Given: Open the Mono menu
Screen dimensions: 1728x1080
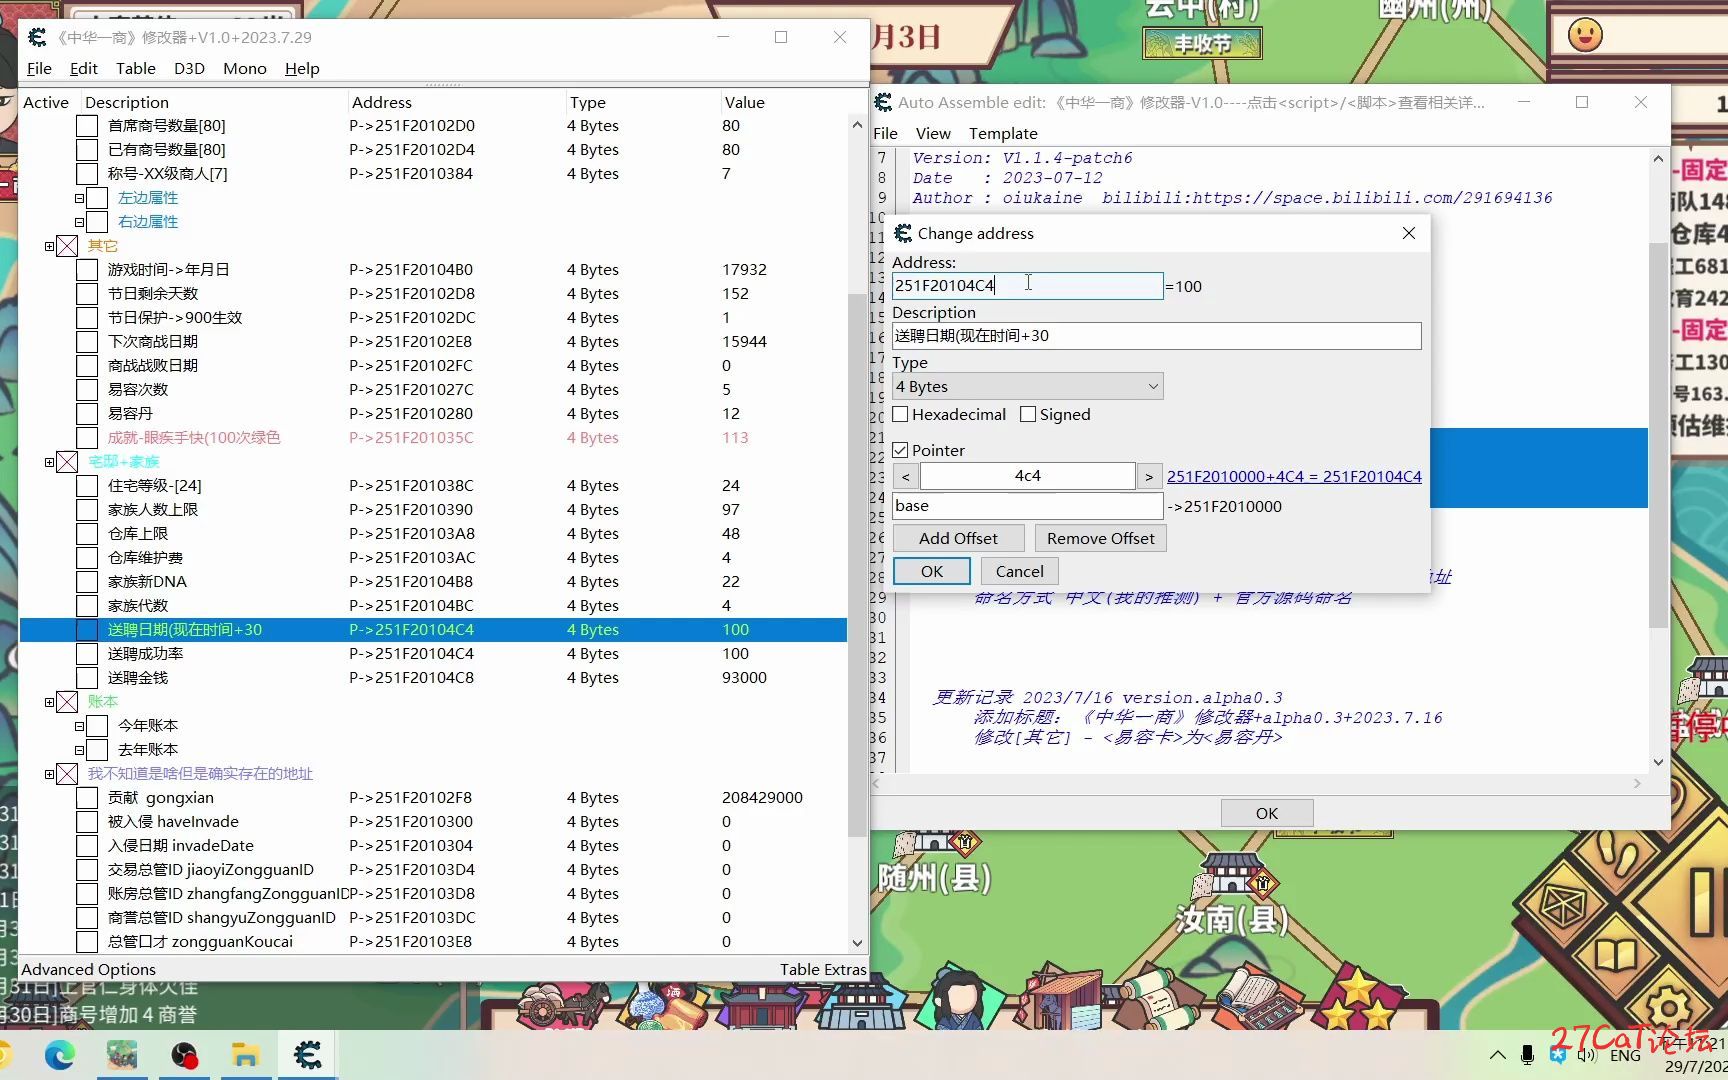Looking at the screenshot, I should pos(245,68).
